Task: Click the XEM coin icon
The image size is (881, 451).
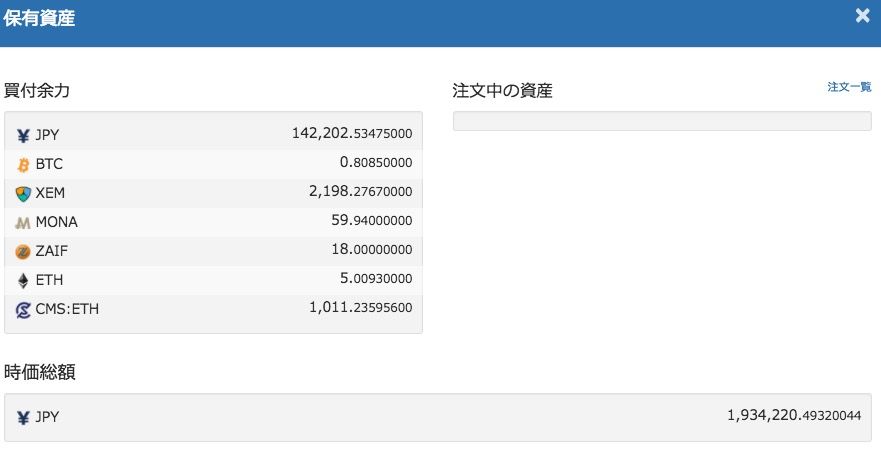Action: tap(23, 194)
